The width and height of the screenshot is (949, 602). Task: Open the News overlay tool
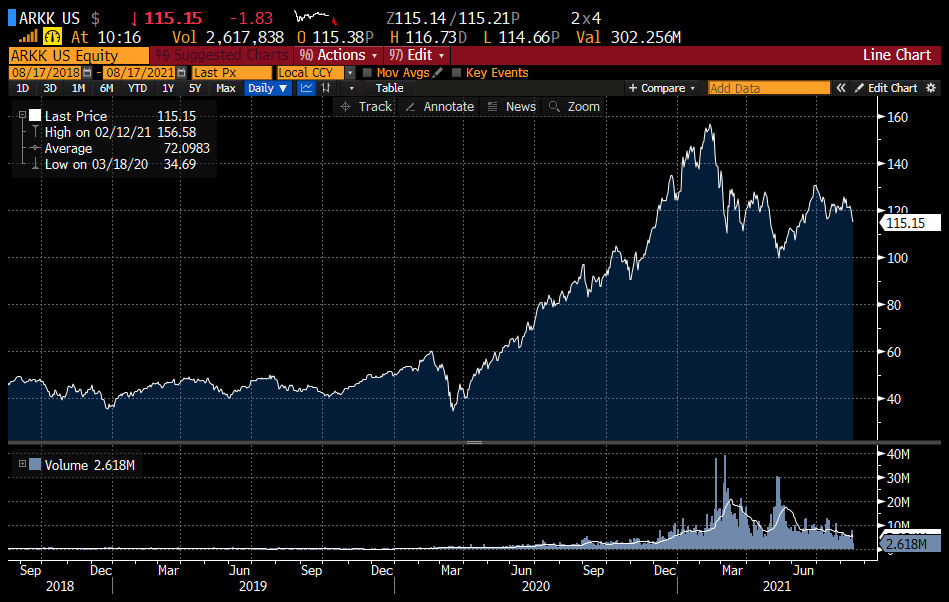tap(512, 107)
